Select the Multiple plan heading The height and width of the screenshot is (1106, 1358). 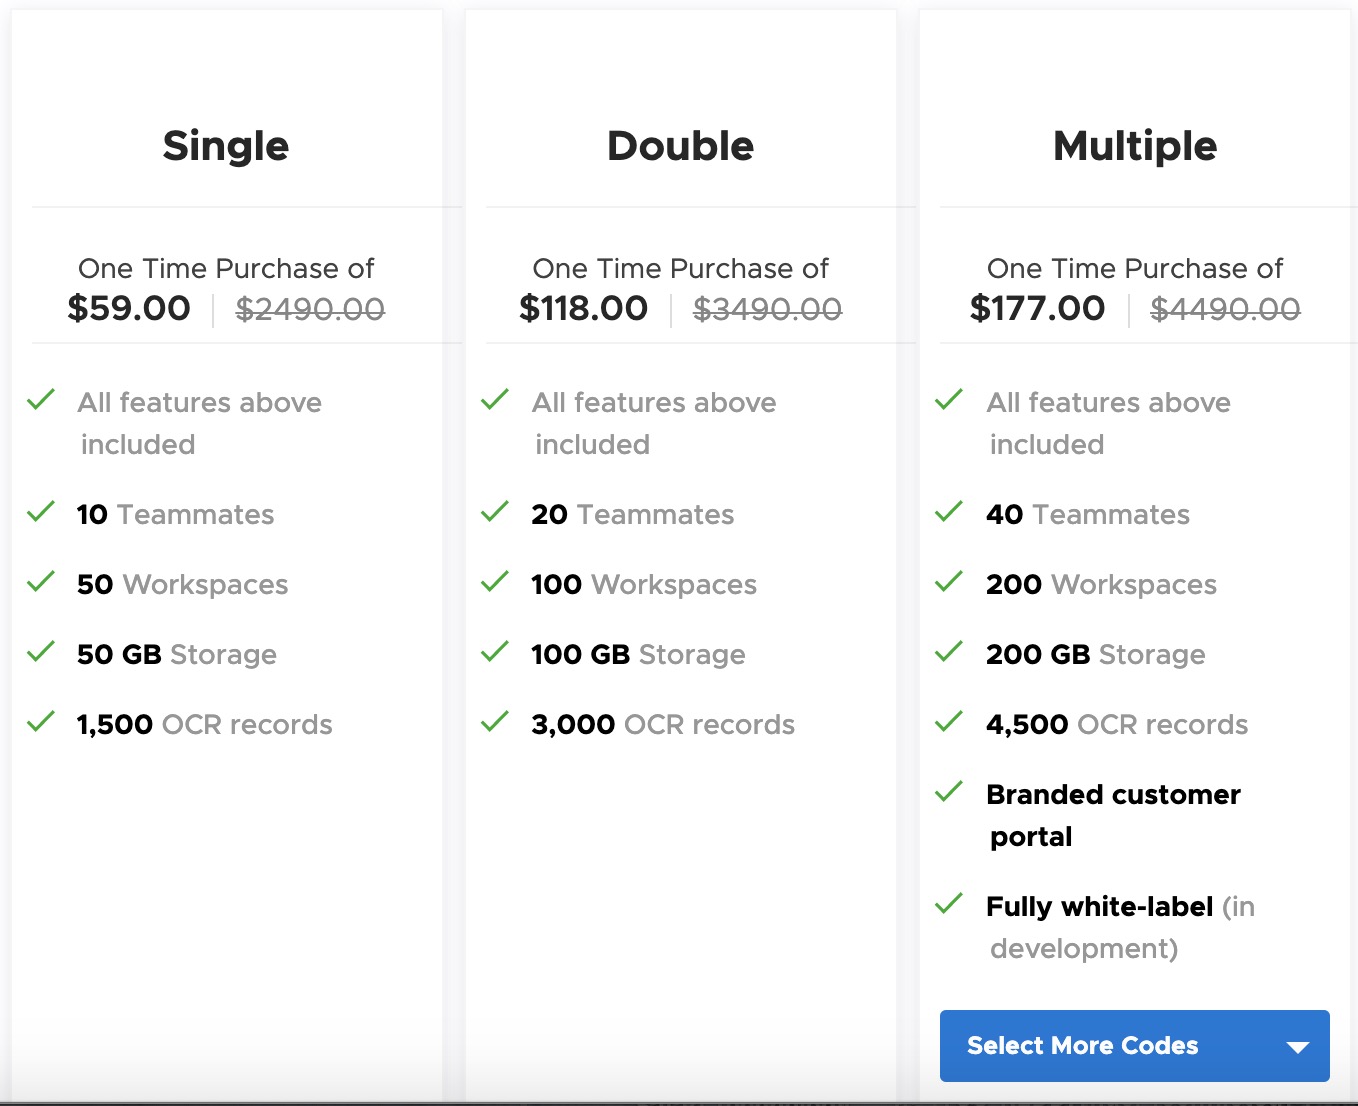point(1135,146)
